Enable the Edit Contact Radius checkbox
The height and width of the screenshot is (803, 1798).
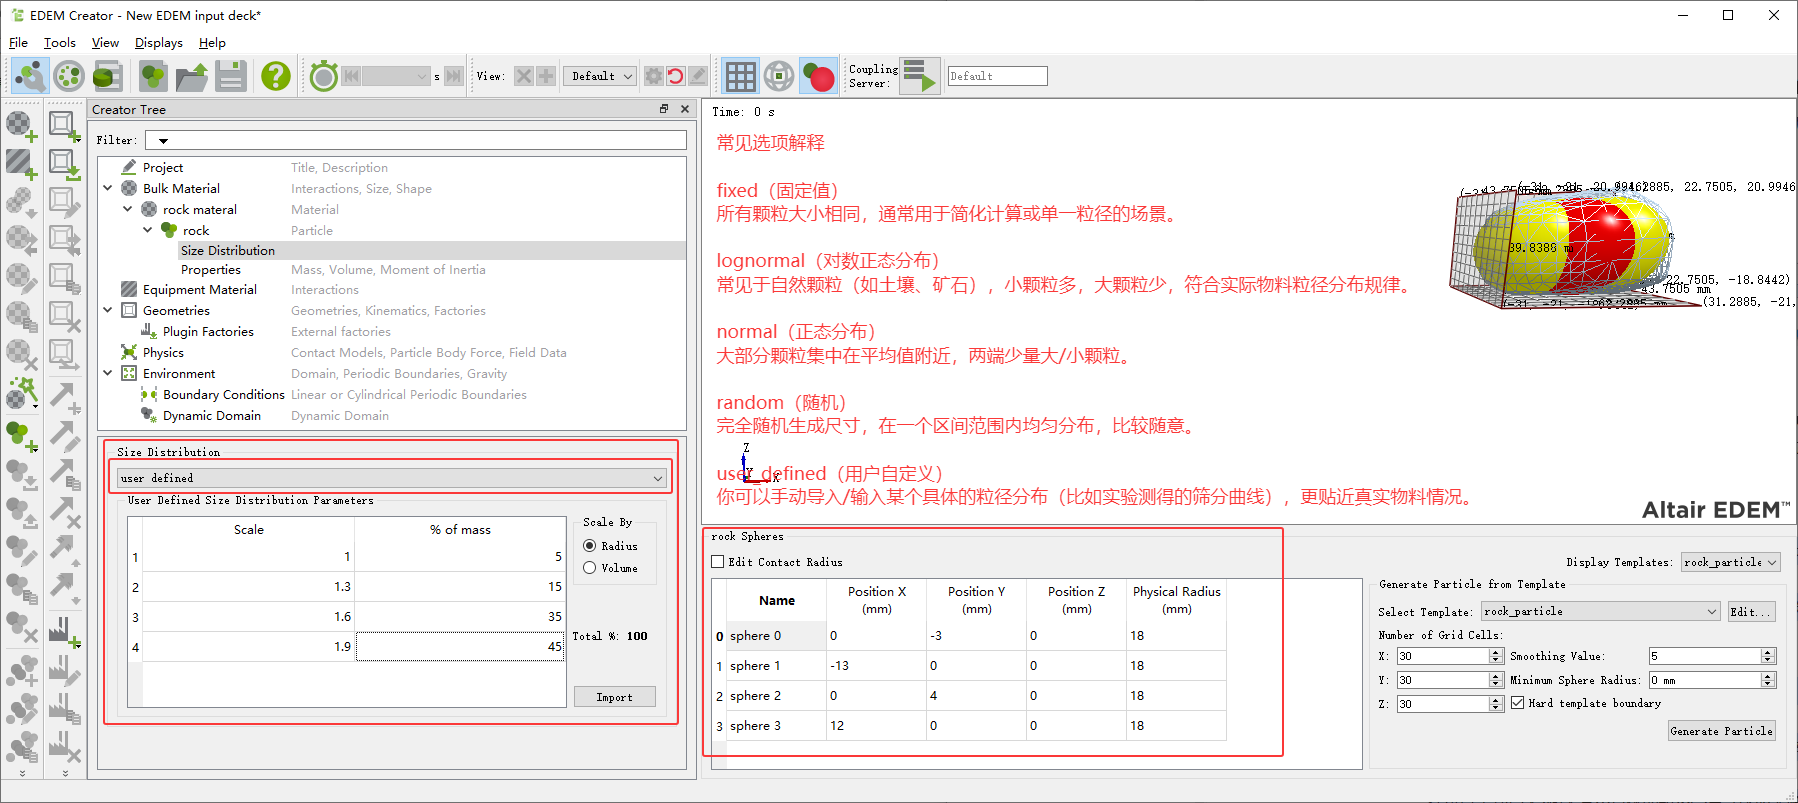[x=718, y=562]
